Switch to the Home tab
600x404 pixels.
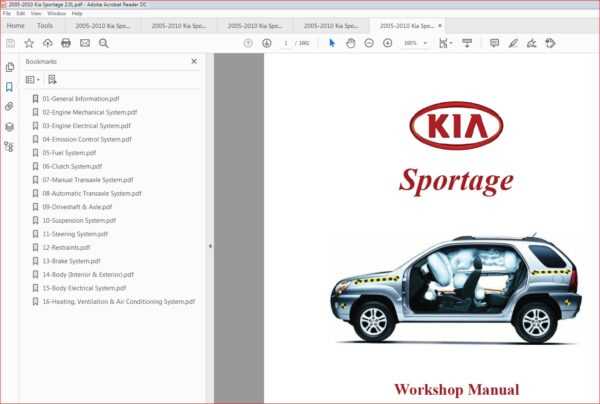click(x=16, y=26)
